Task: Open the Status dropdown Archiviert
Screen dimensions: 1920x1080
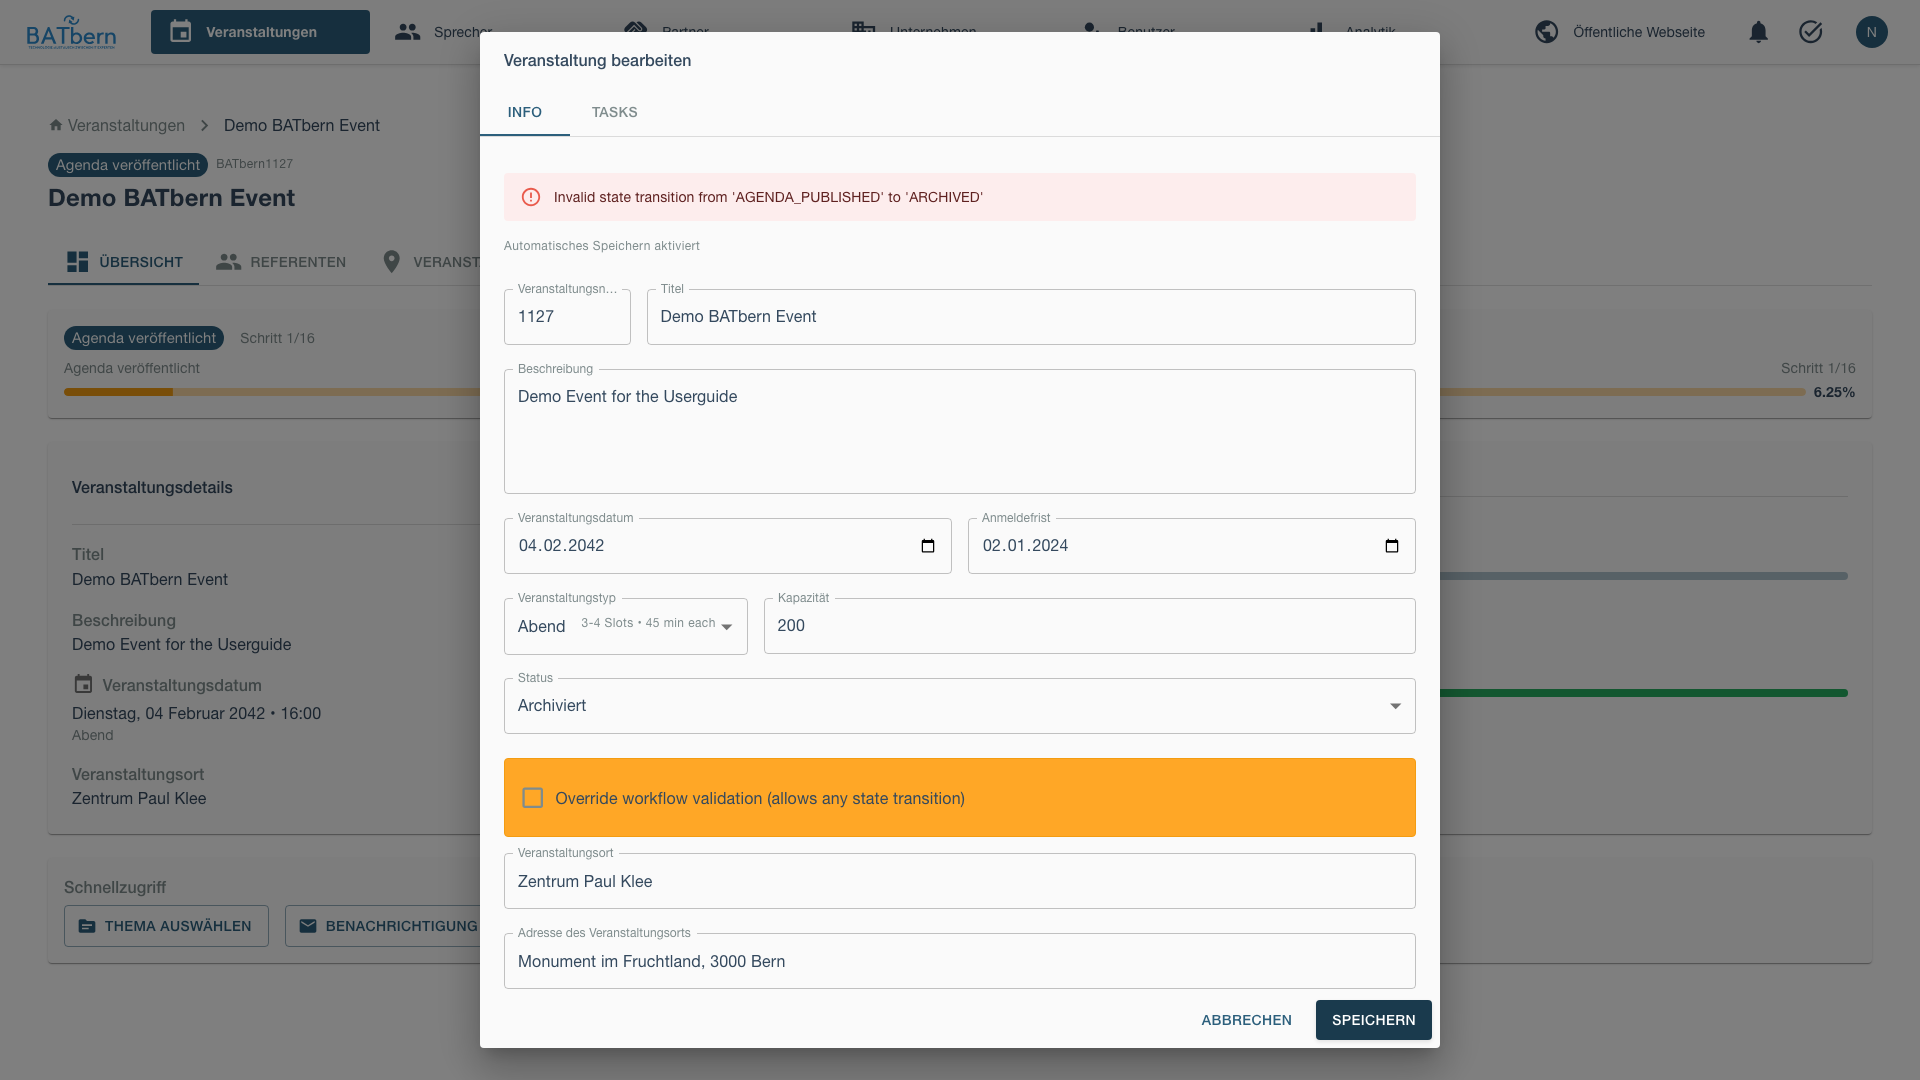Action: (959, 706)
